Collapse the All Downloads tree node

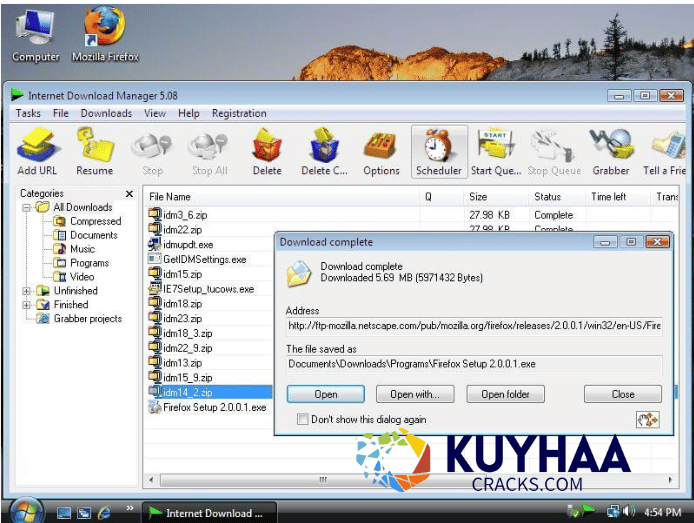27,207
